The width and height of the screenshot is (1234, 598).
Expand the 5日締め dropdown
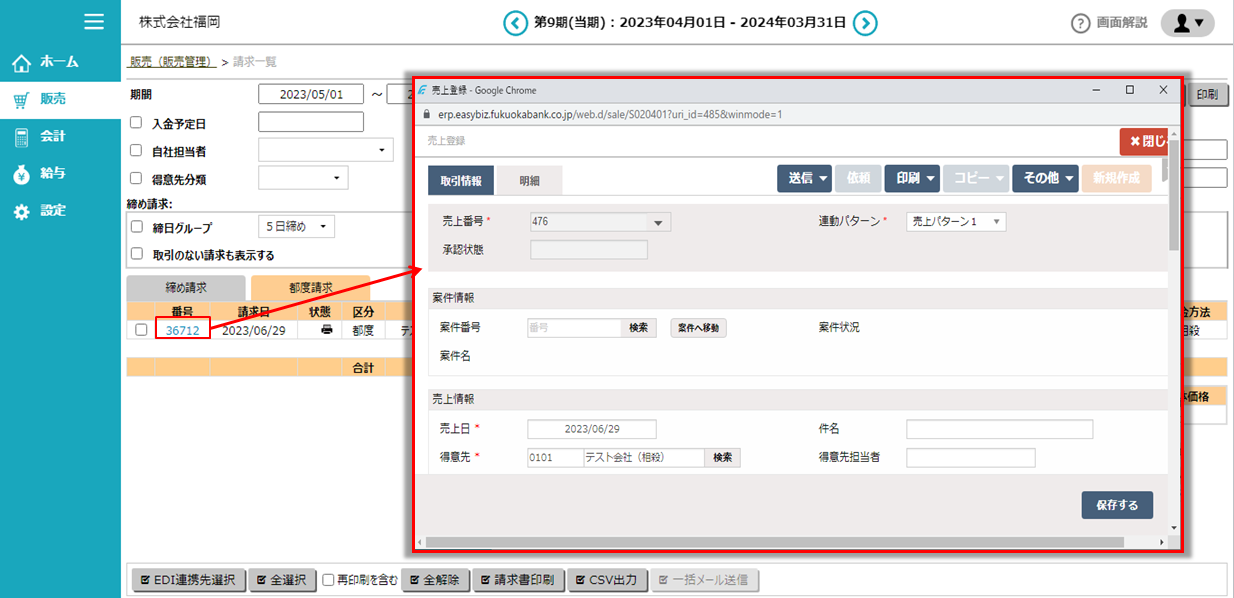pyautogui.click(x=296, y=227)
